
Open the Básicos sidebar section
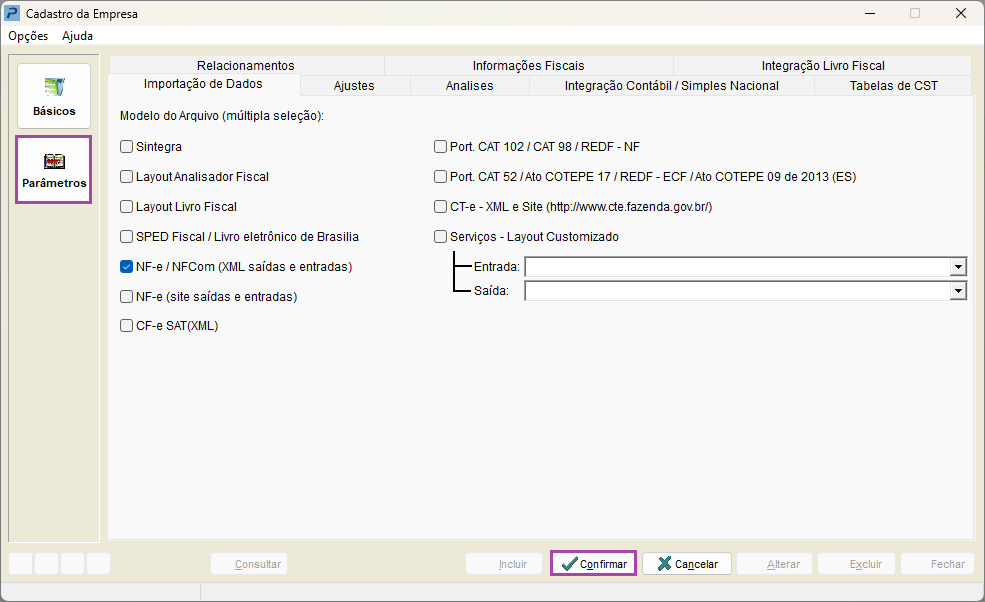tap(54, 96)
